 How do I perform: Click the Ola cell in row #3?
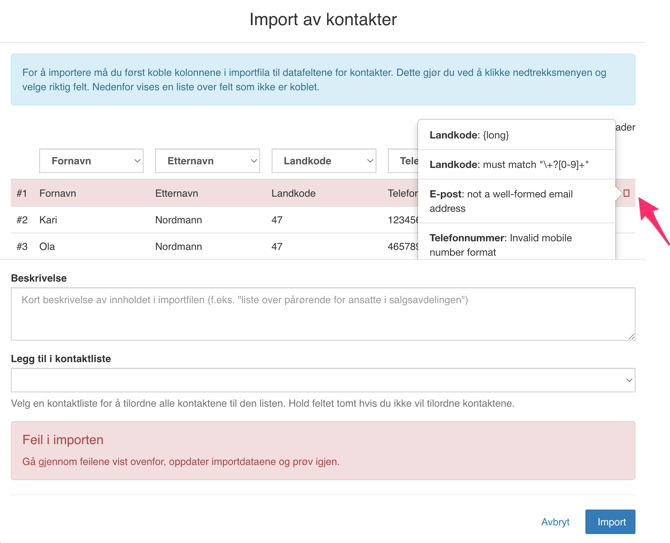point(48,246)
